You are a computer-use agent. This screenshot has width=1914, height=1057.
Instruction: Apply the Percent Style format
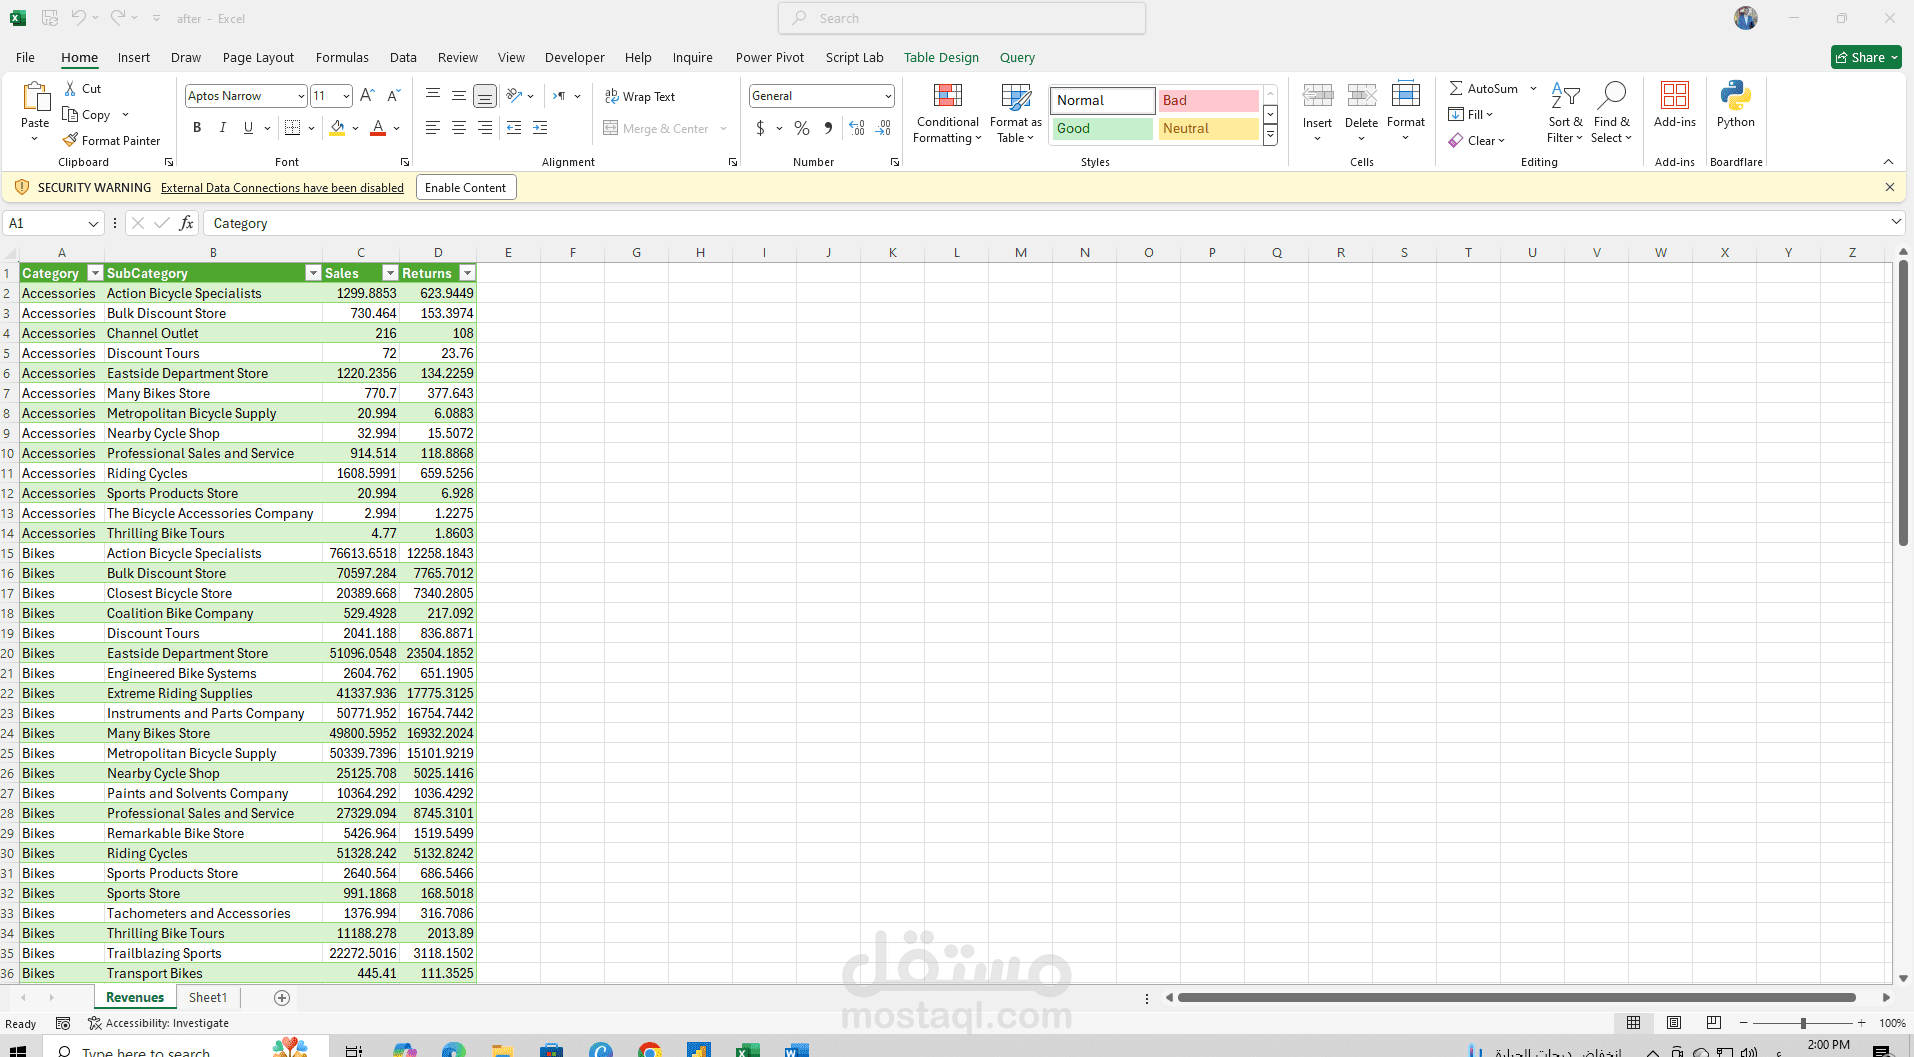coord(801,128)
